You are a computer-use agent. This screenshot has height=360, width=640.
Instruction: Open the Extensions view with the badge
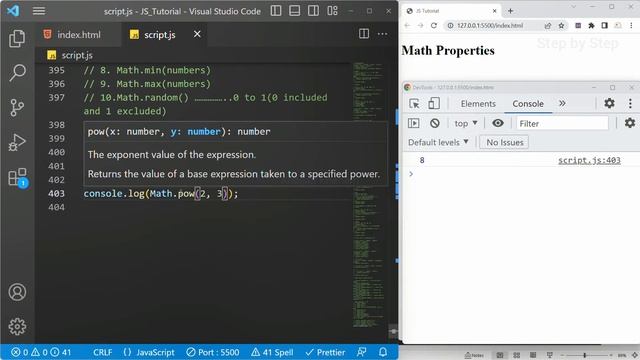17,178
